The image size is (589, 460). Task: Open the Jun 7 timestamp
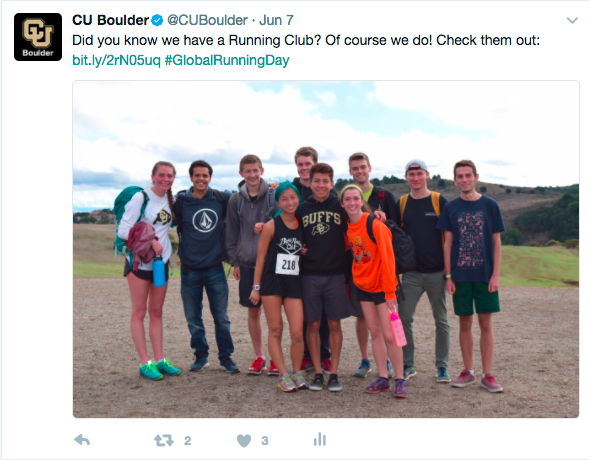[x=276, y=20]
